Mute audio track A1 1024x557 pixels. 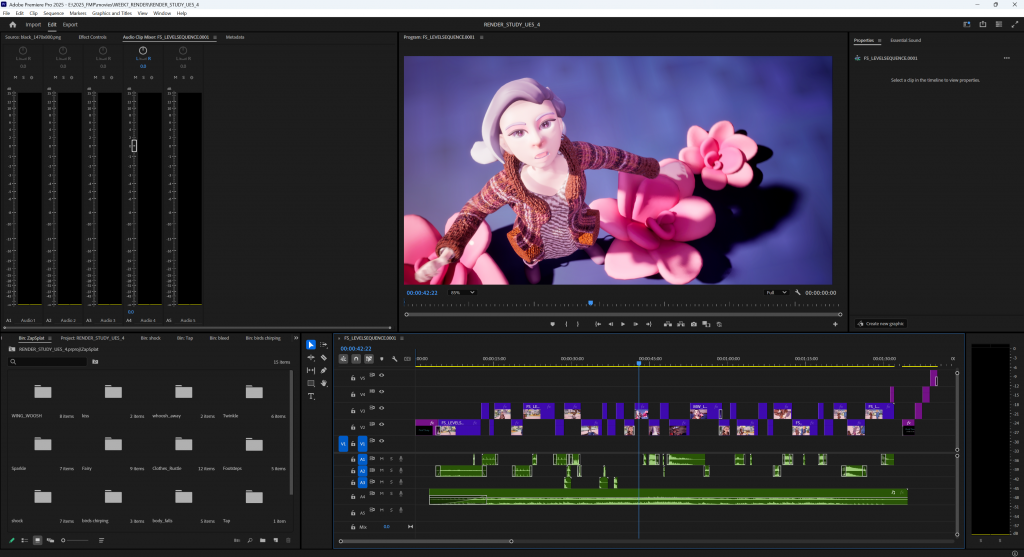(x=381, y=459)
